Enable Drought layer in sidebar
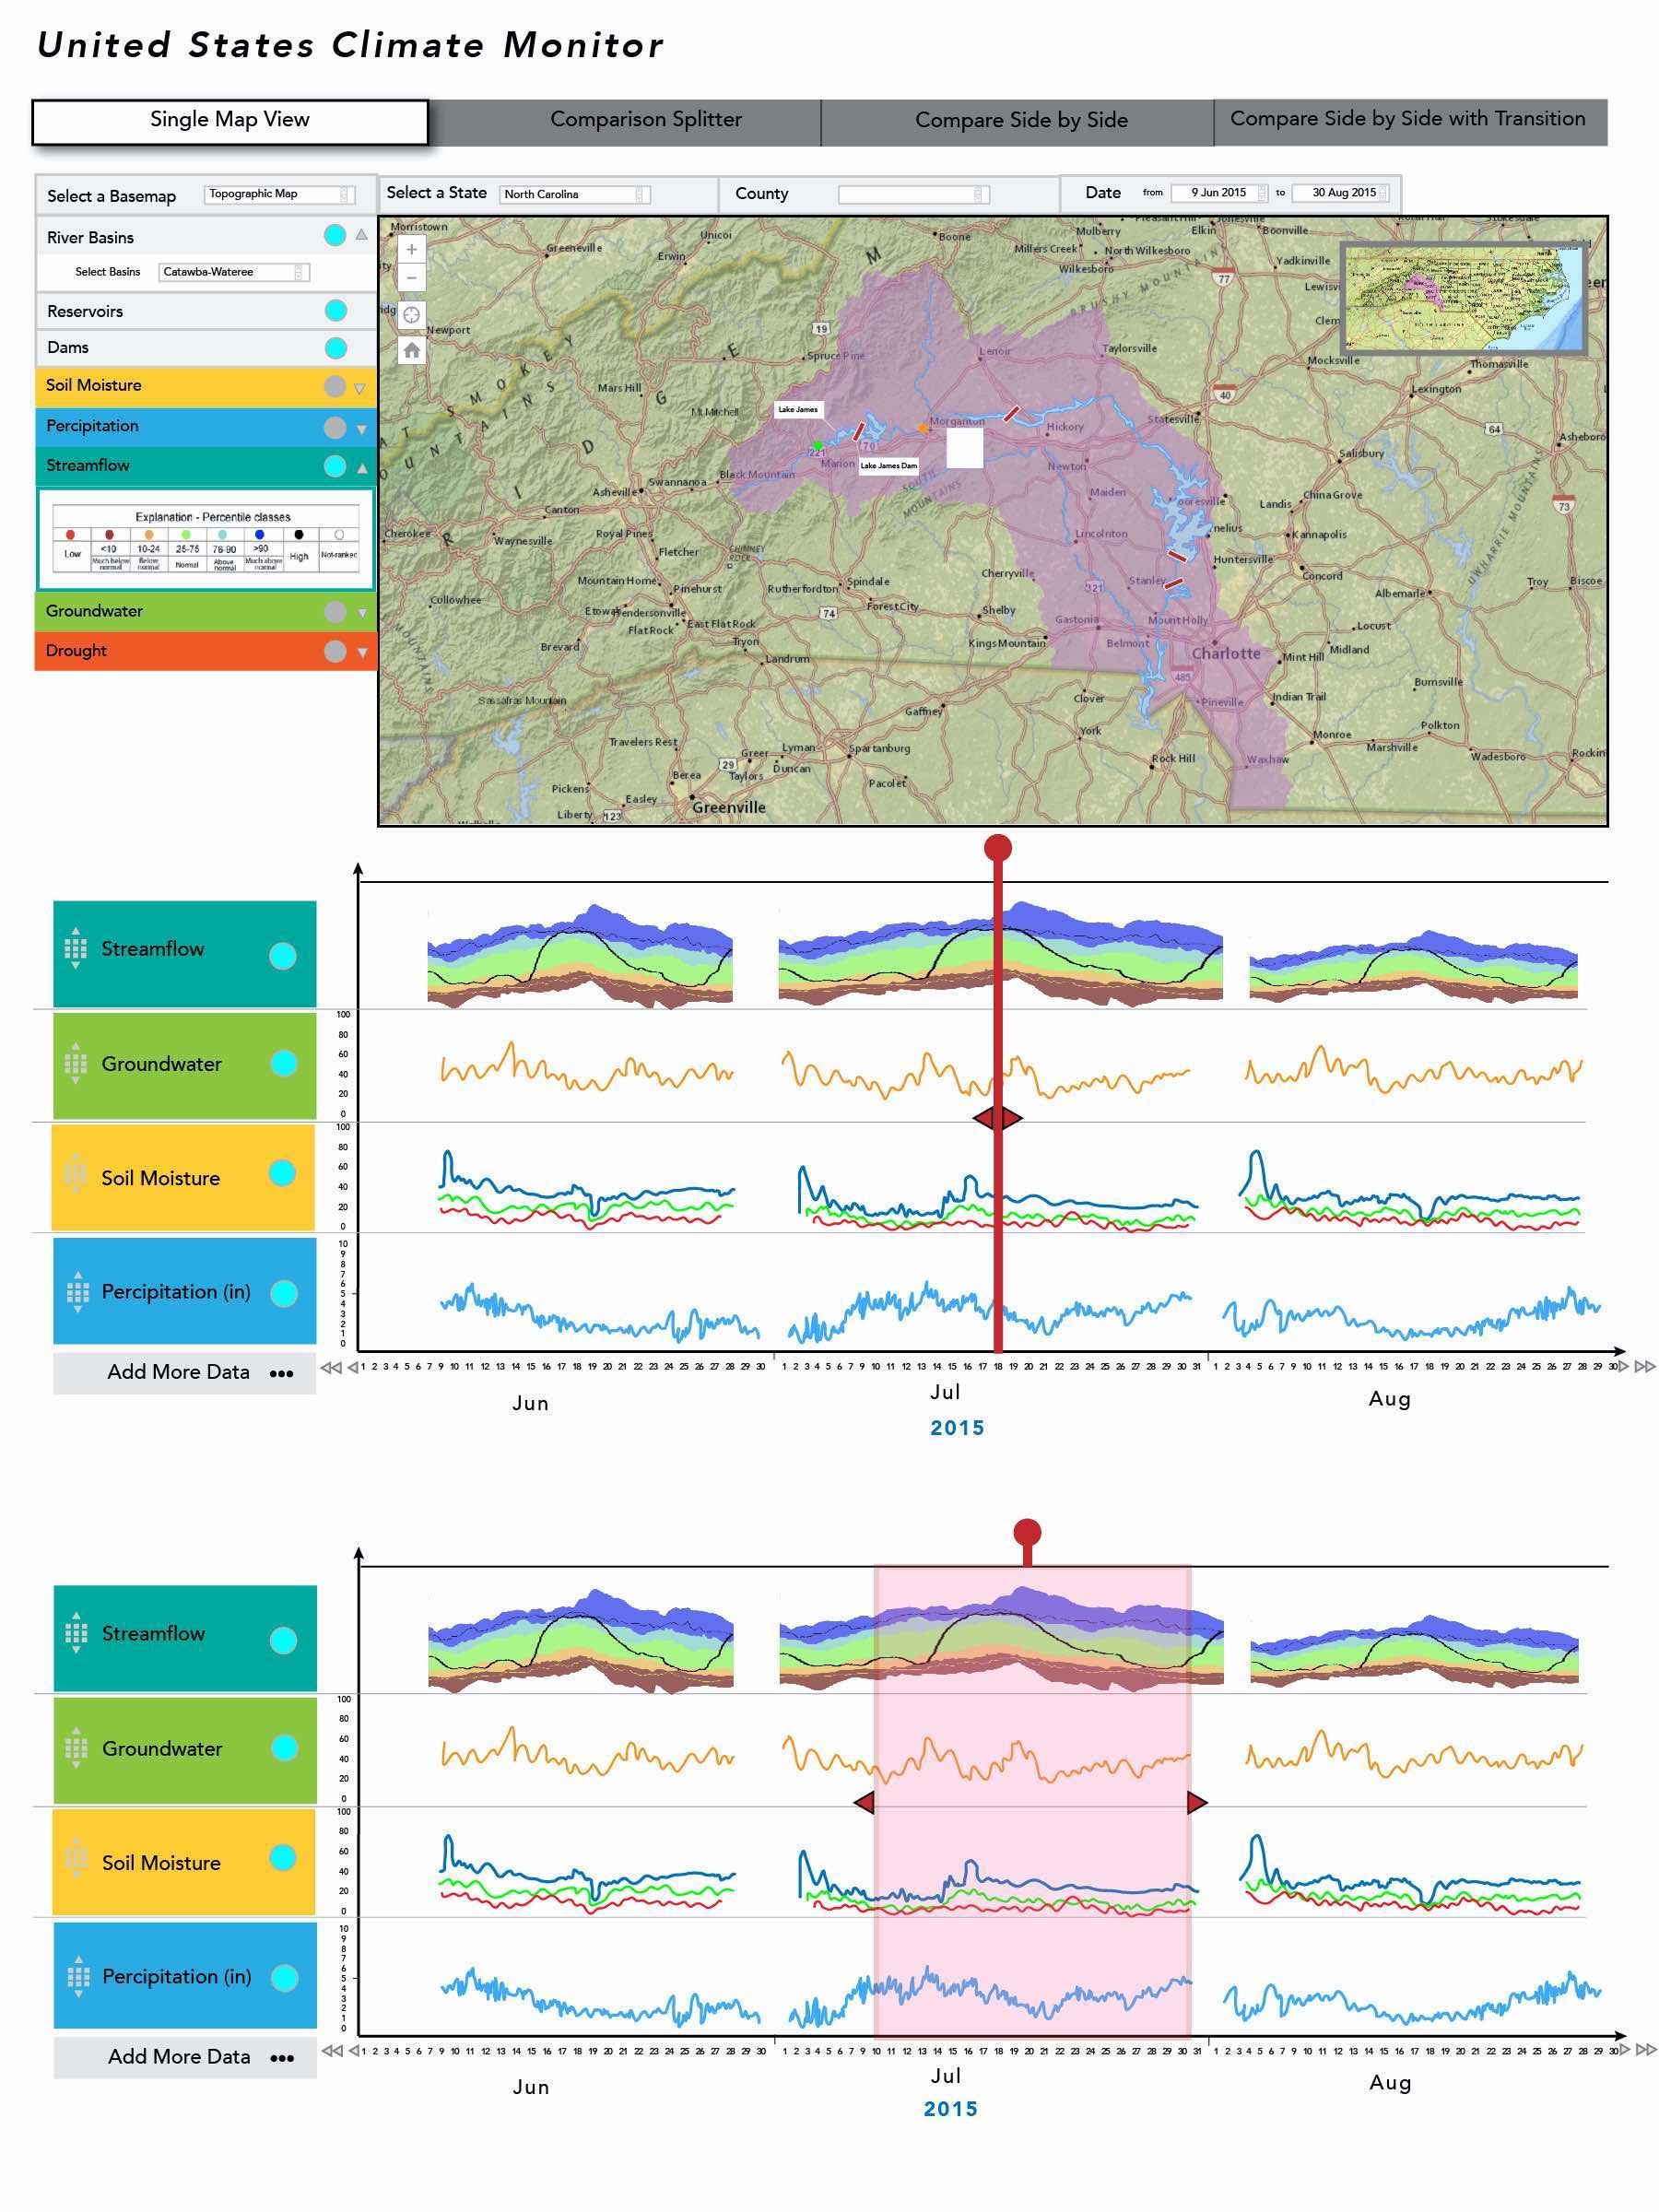1659x2212 pixels. 335,651
